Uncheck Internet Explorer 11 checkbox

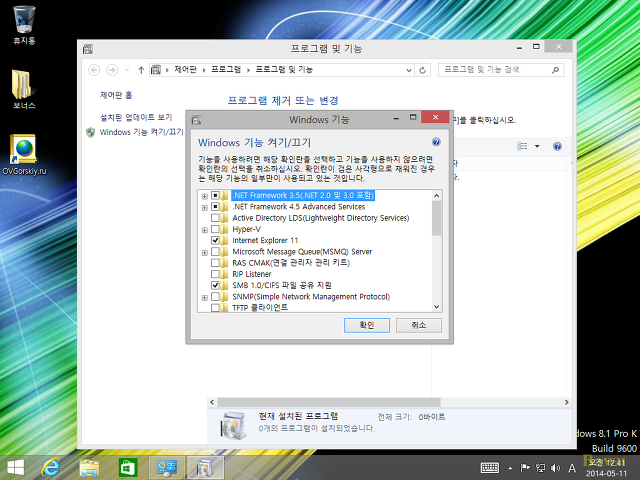215,240
